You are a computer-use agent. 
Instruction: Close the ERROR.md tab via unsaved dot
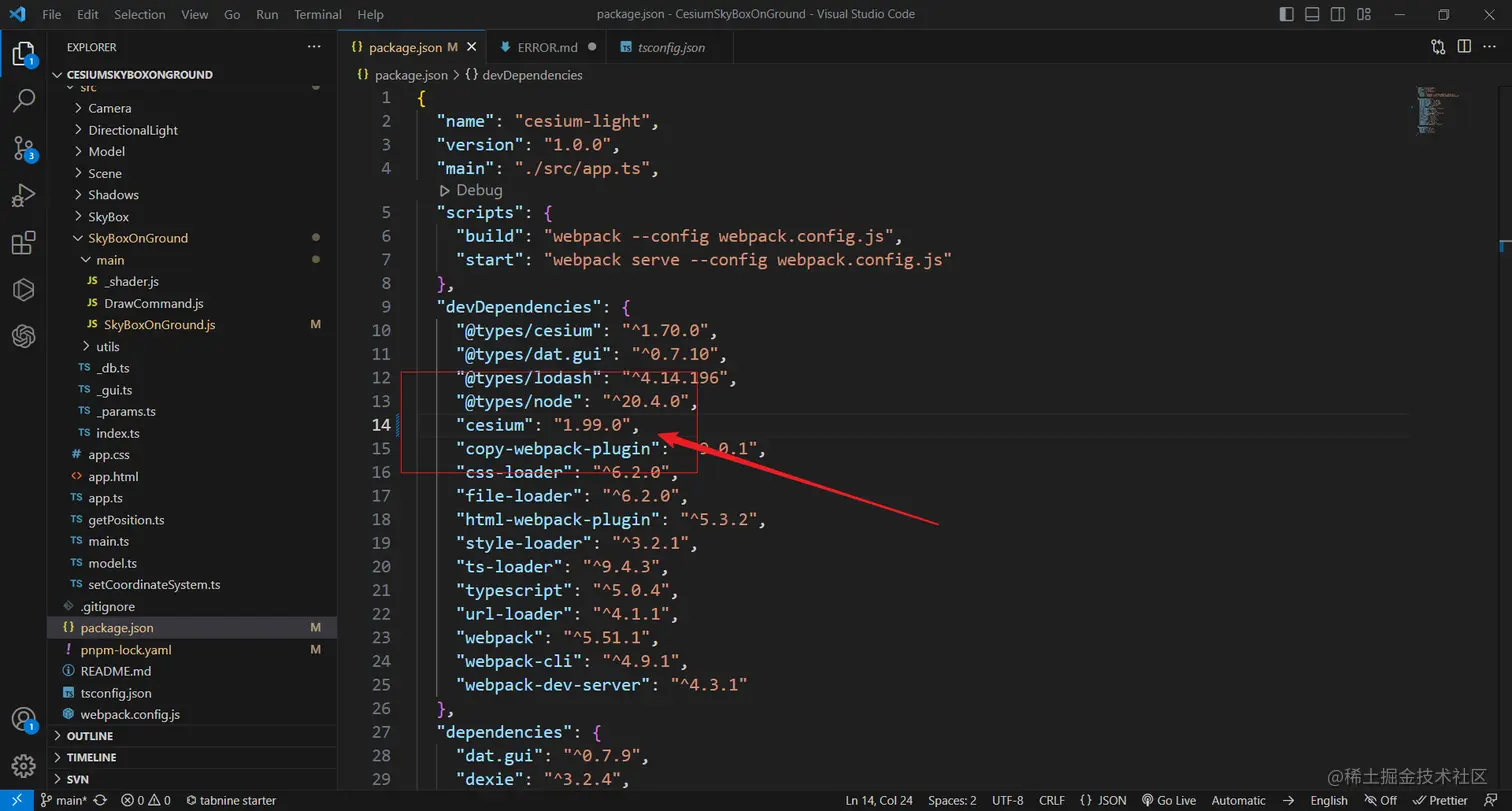tap(592, 47)
